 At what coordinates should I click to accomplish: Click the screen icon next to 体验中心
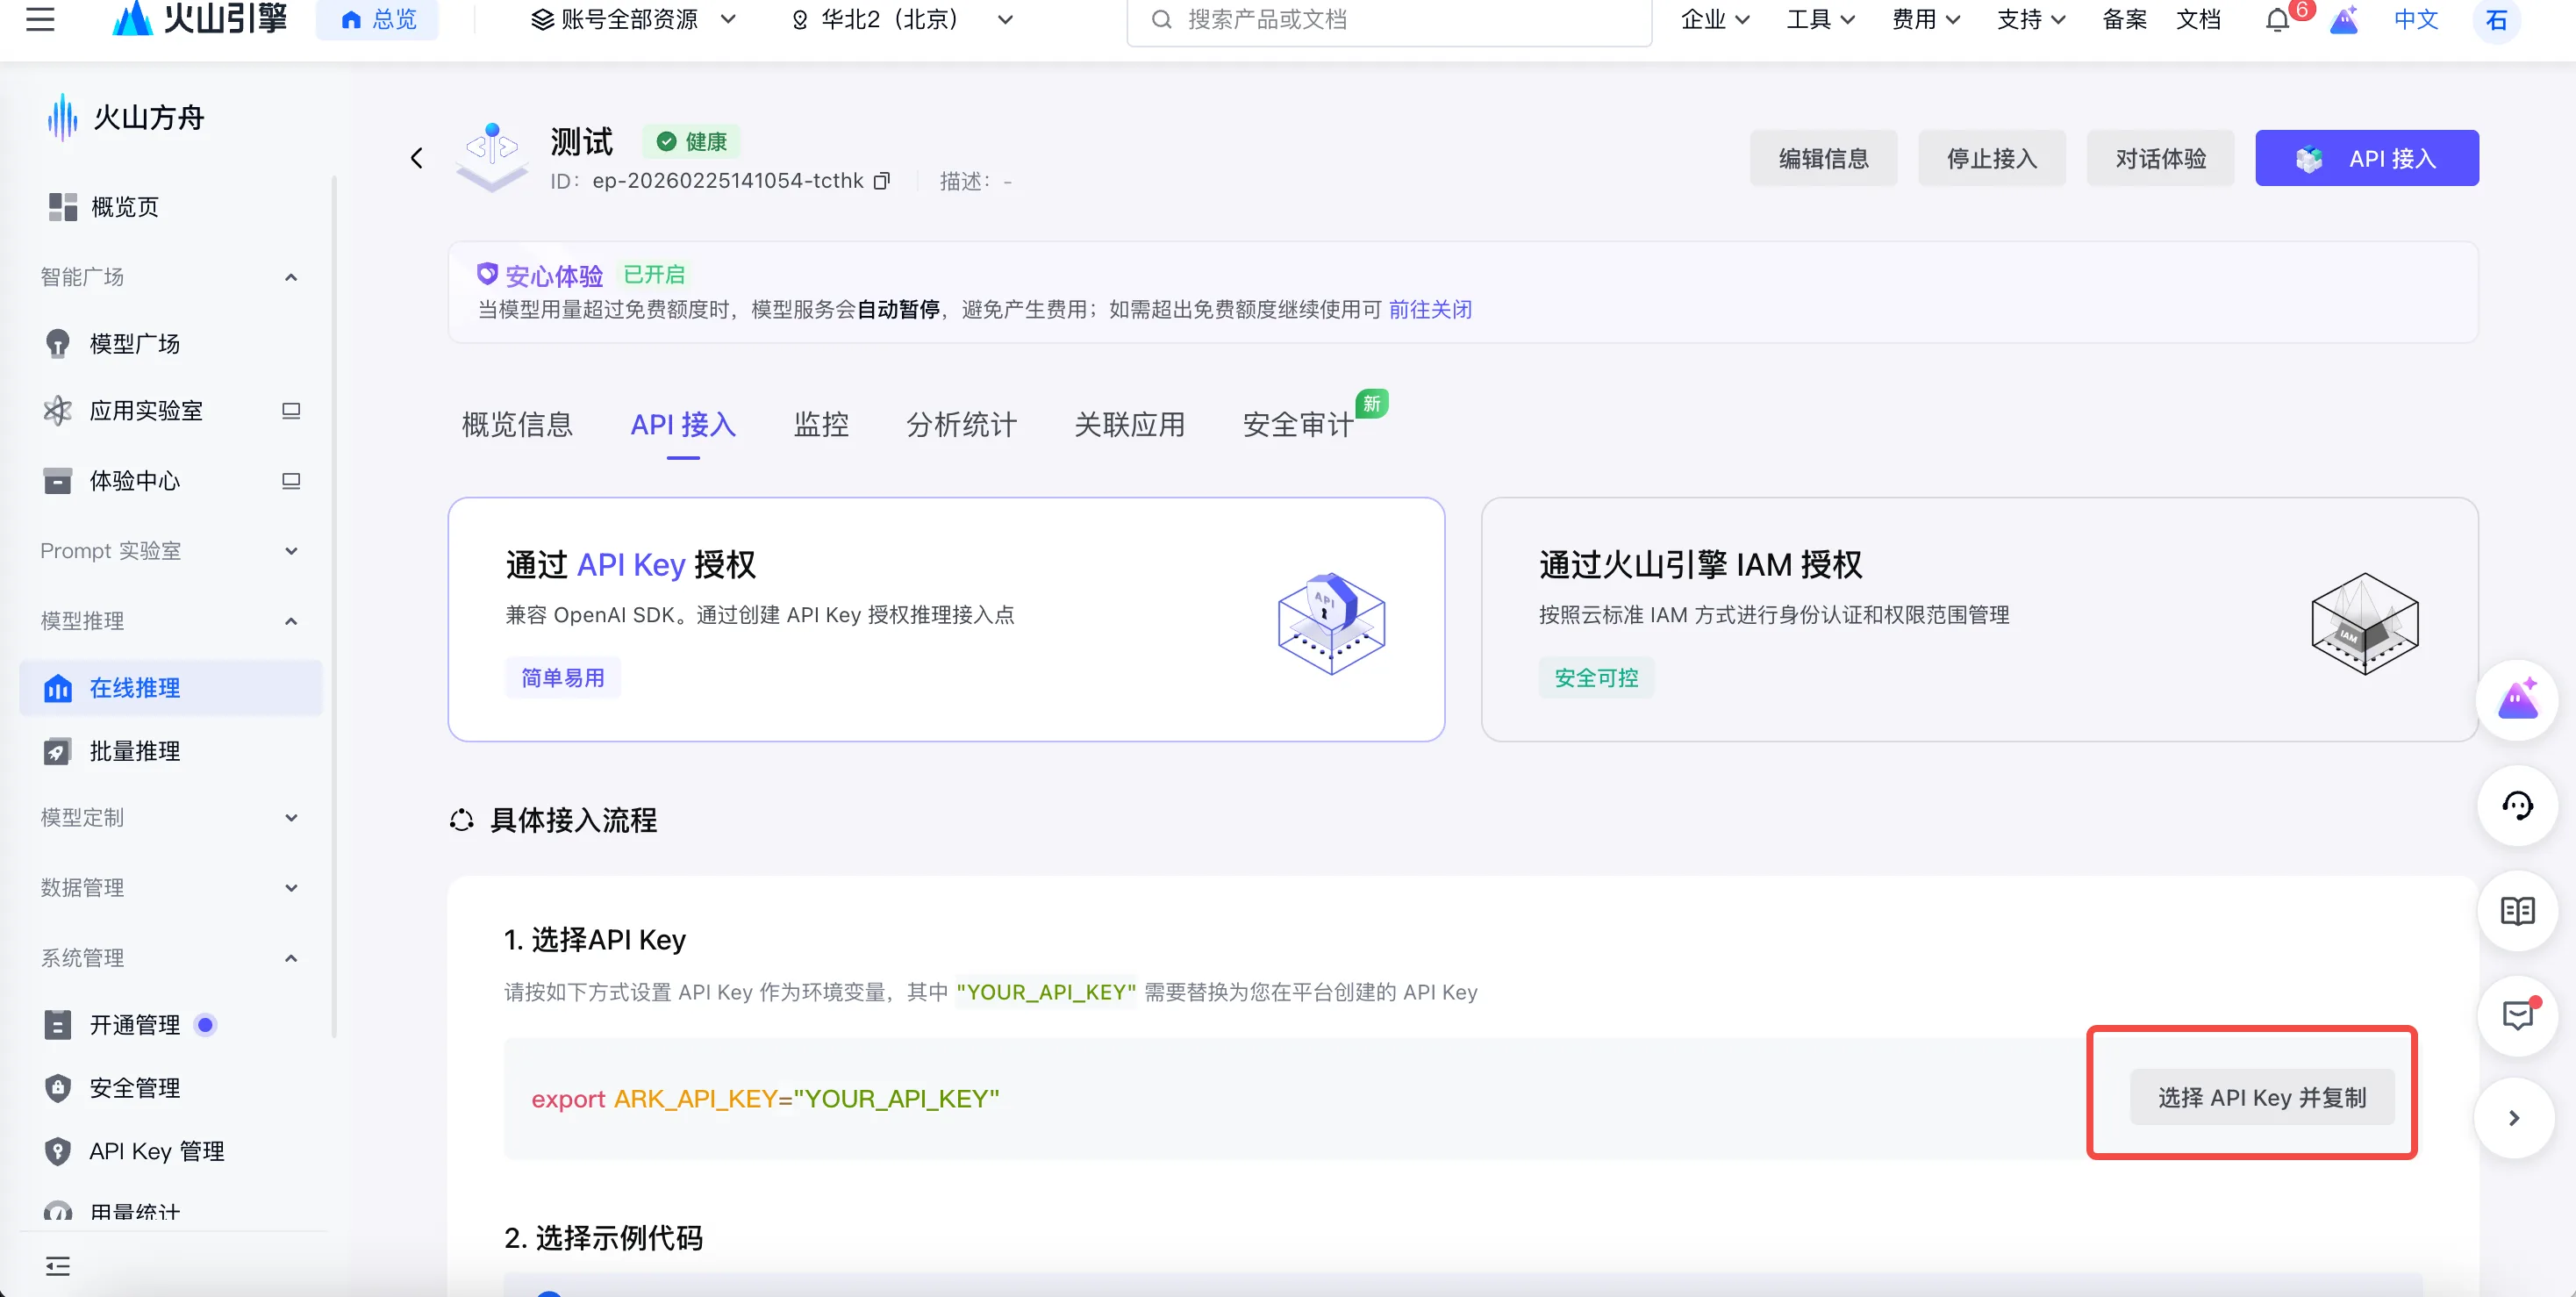(x=291, y=481)
